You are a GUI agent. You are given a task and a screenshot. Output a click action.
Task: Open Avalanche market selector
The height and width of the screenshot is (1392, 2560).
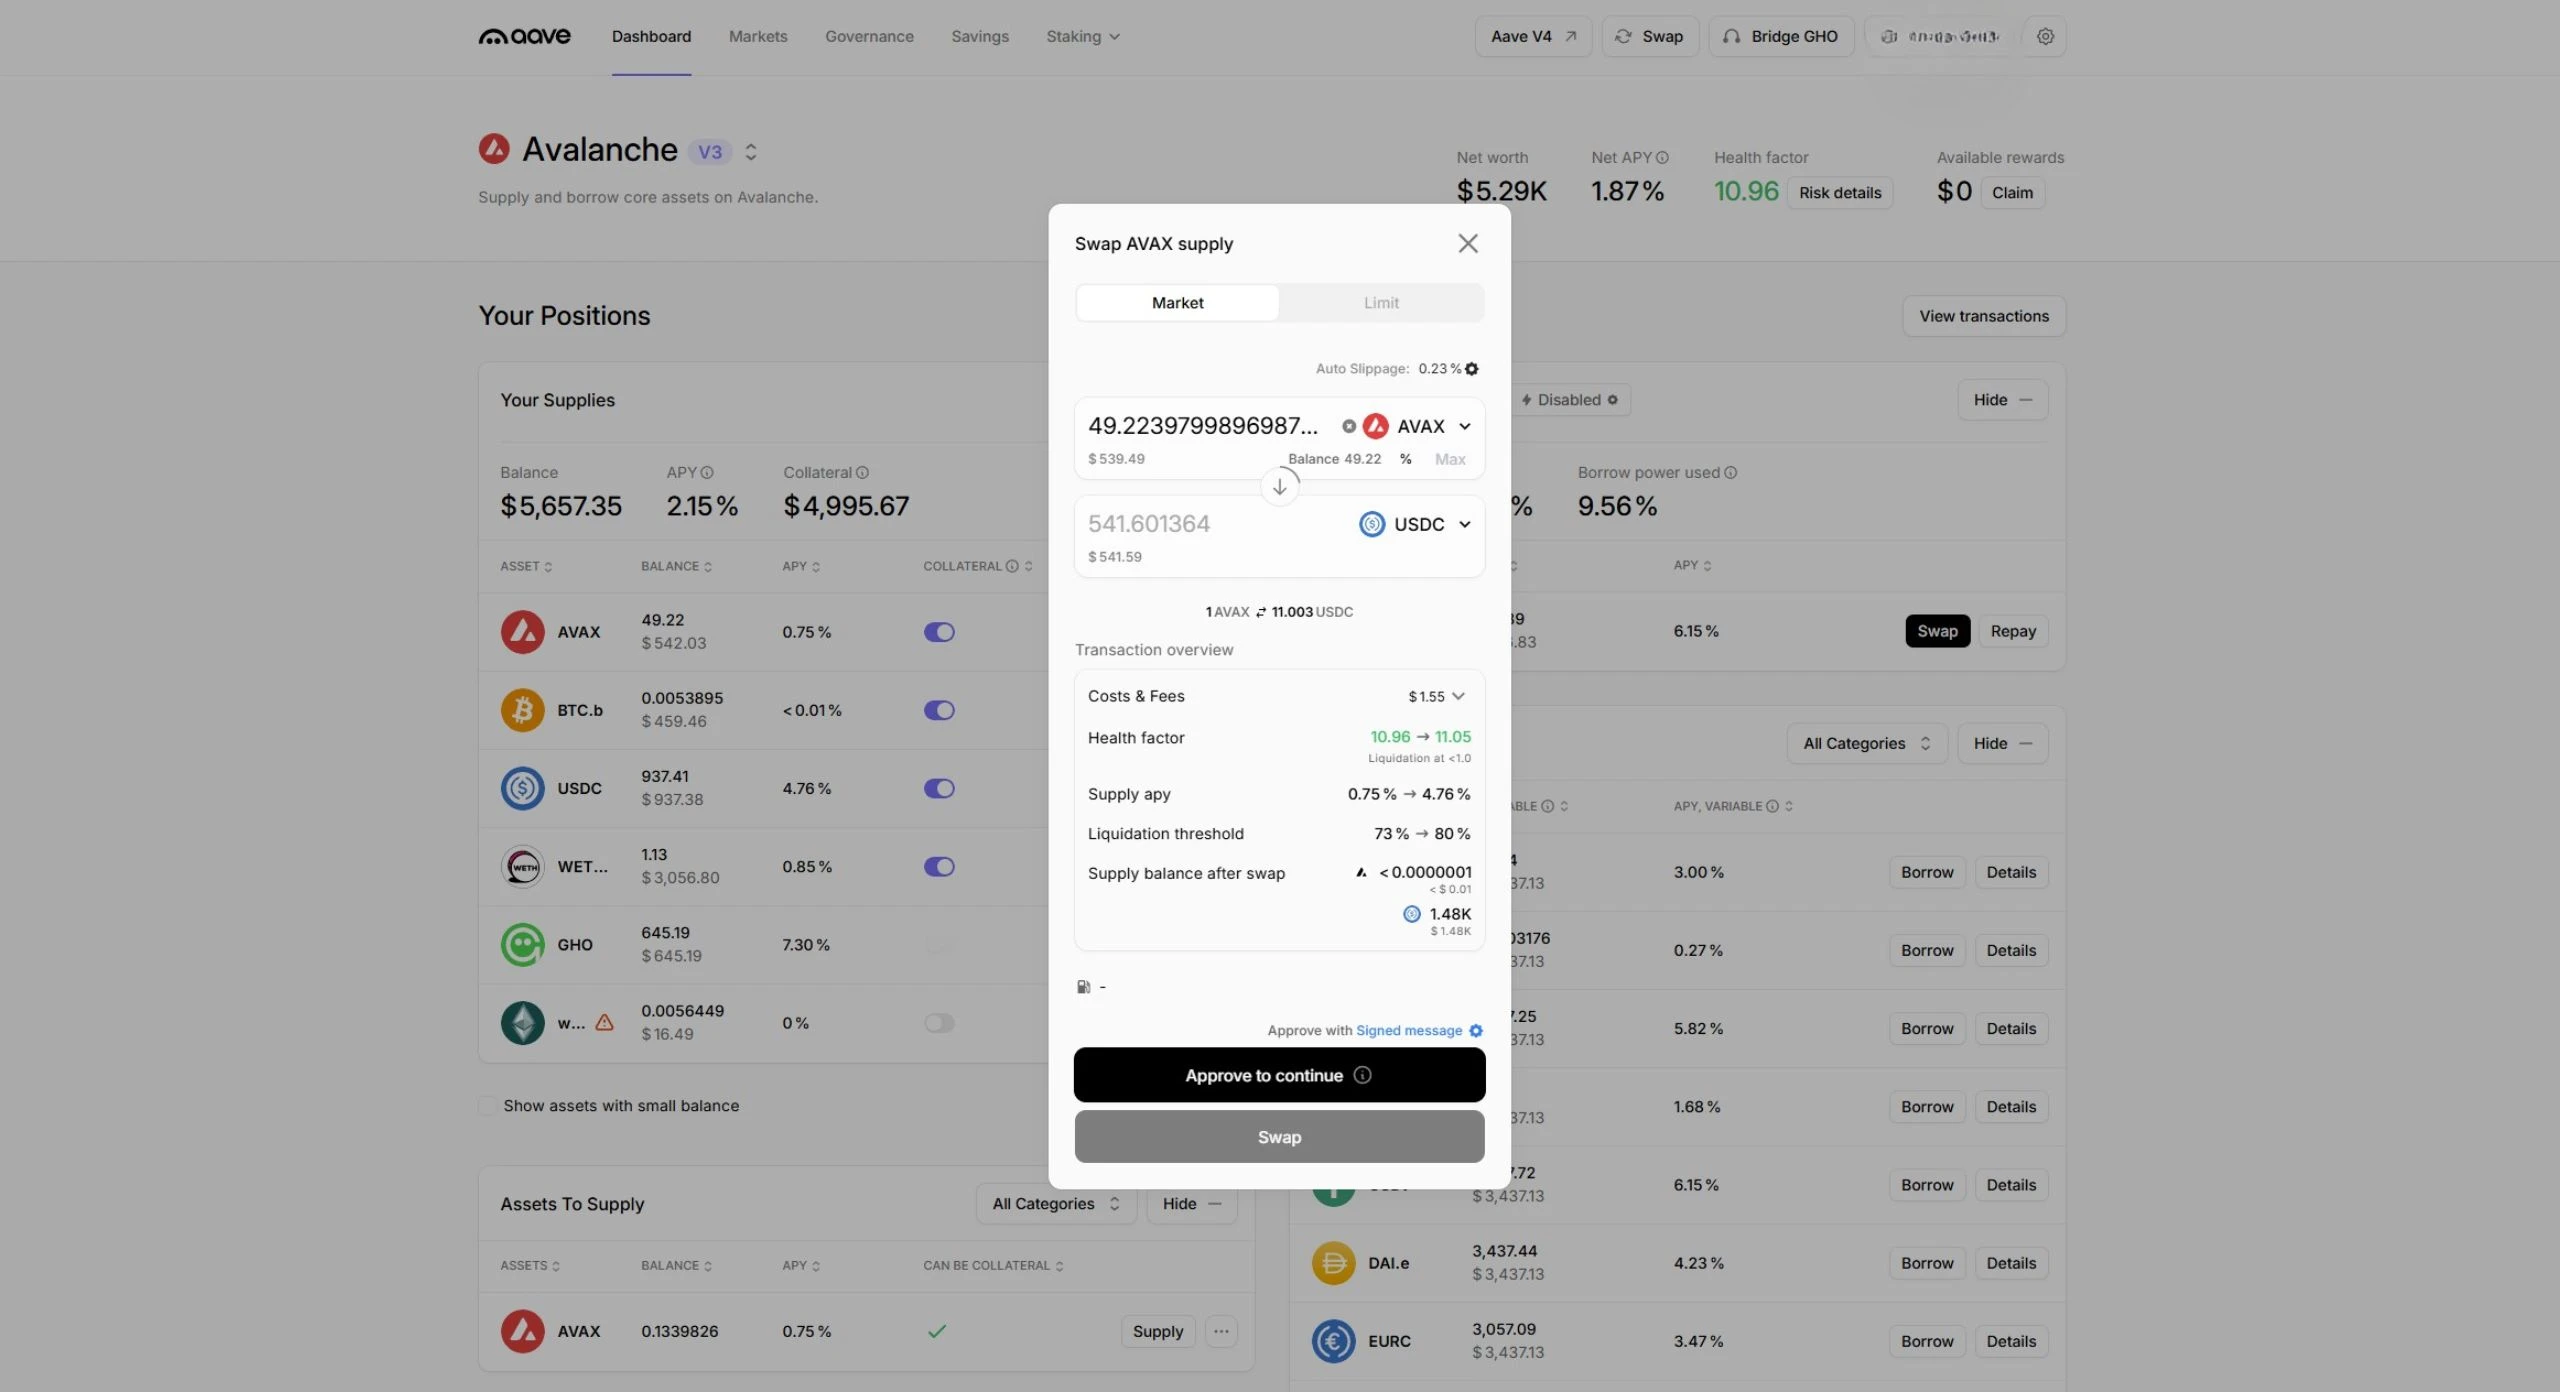tap(750, 152)
